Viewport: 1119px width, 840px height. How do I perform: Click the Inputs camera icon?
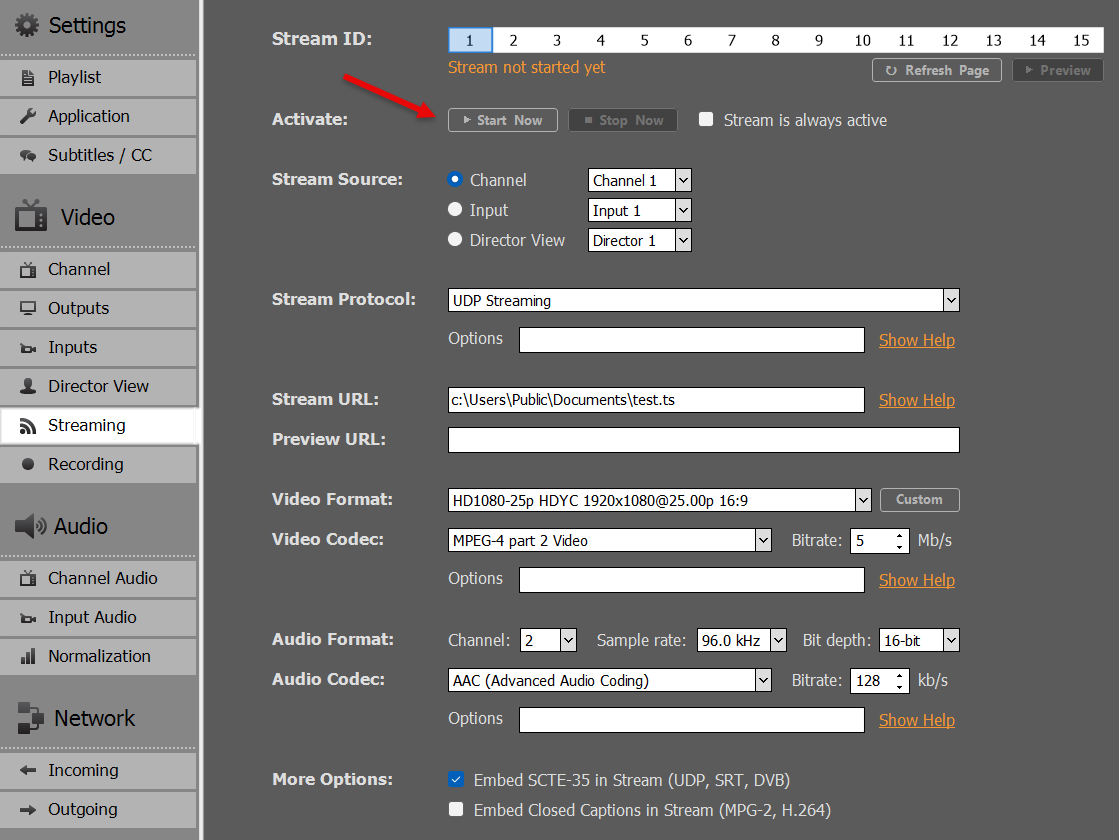28,348
